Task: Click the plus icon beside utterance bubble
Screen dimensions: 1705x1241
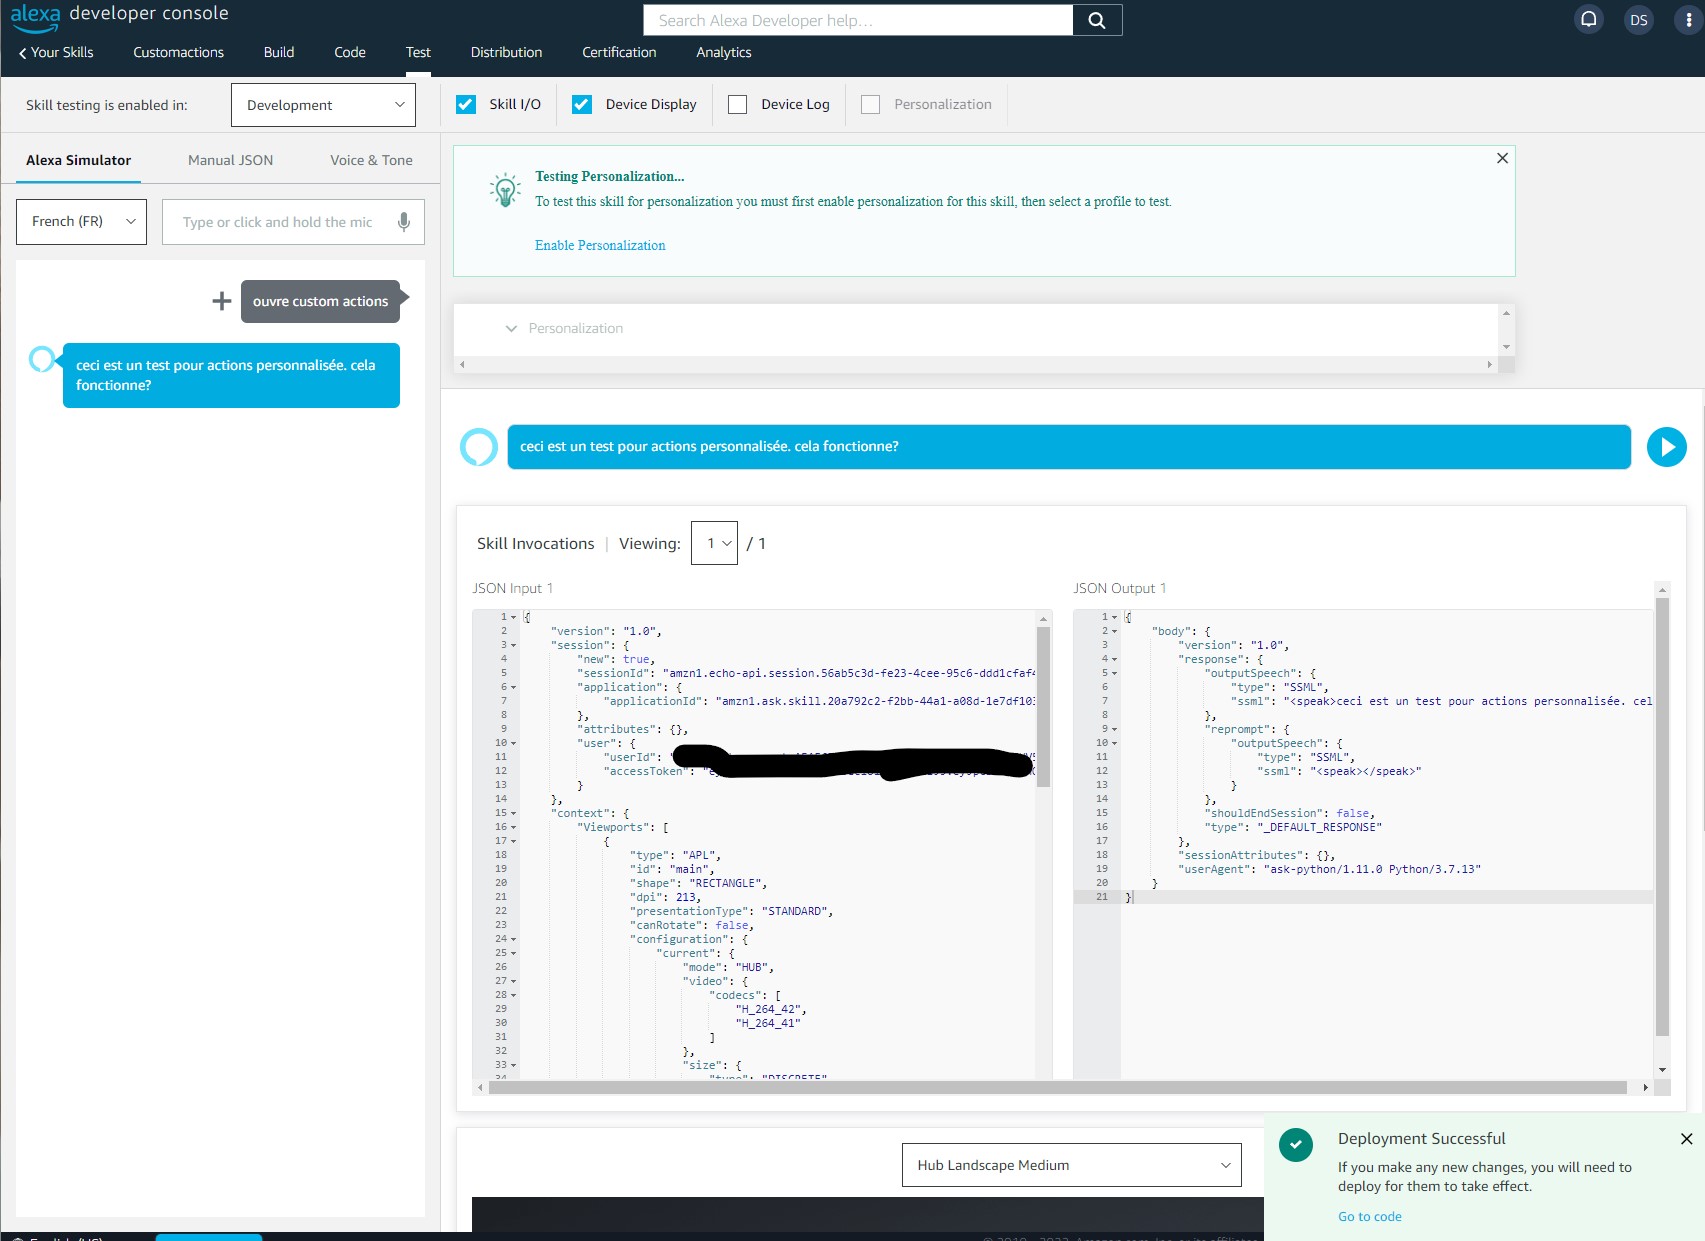Action: pyautogui.click(x=222, y=301)
